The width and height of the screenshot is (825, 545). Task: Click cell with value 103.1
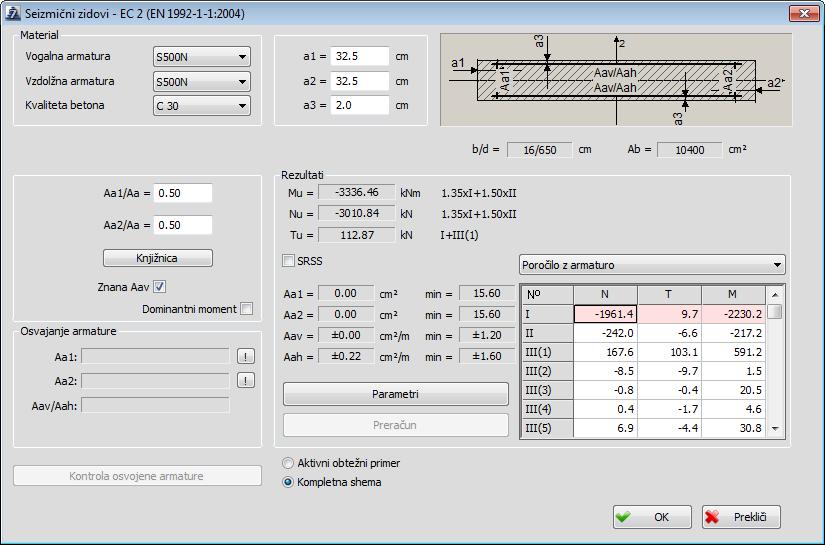click(669, 352)
